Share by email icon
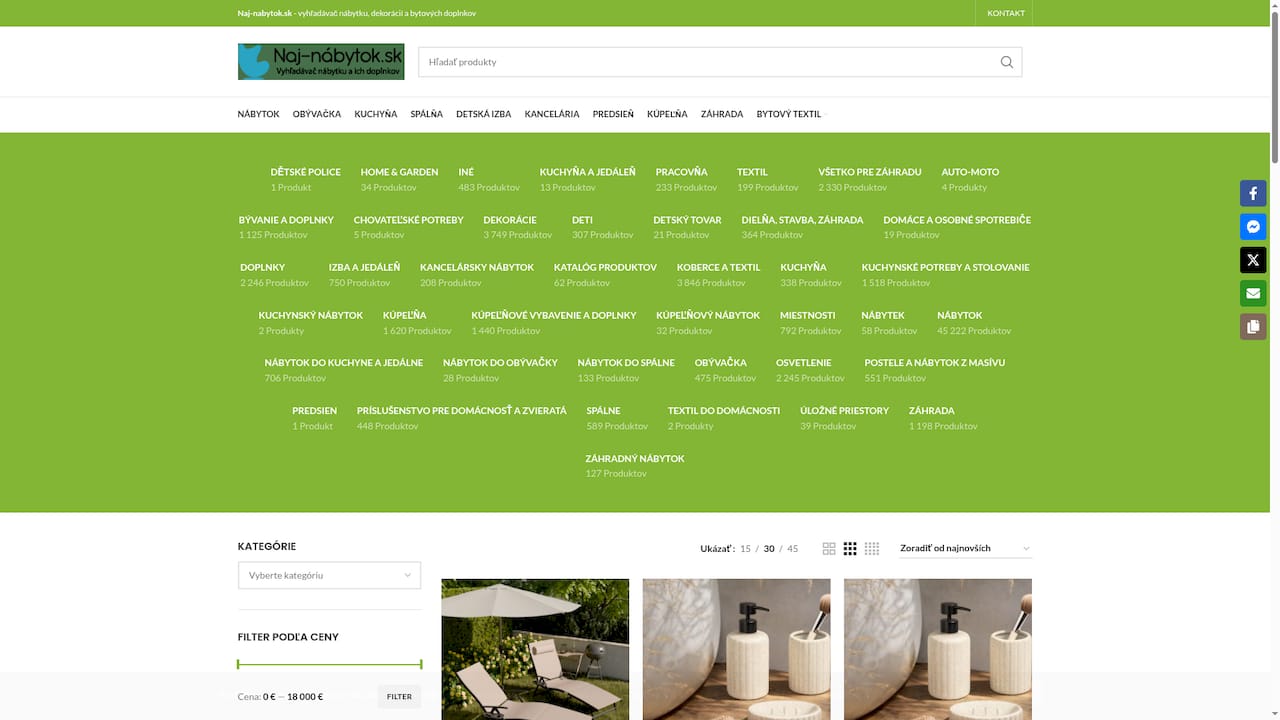Screen dimensions: 1280x720 point(1253,293)
